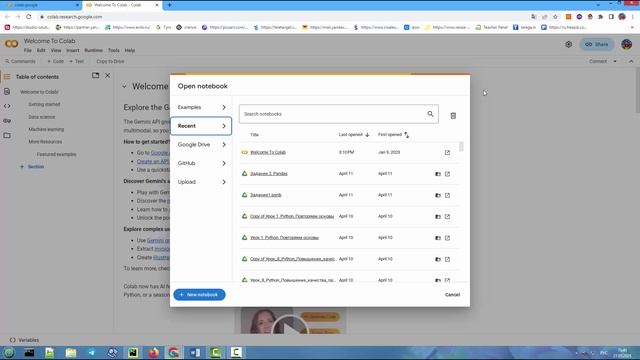Open the File menu

point(27,51)
